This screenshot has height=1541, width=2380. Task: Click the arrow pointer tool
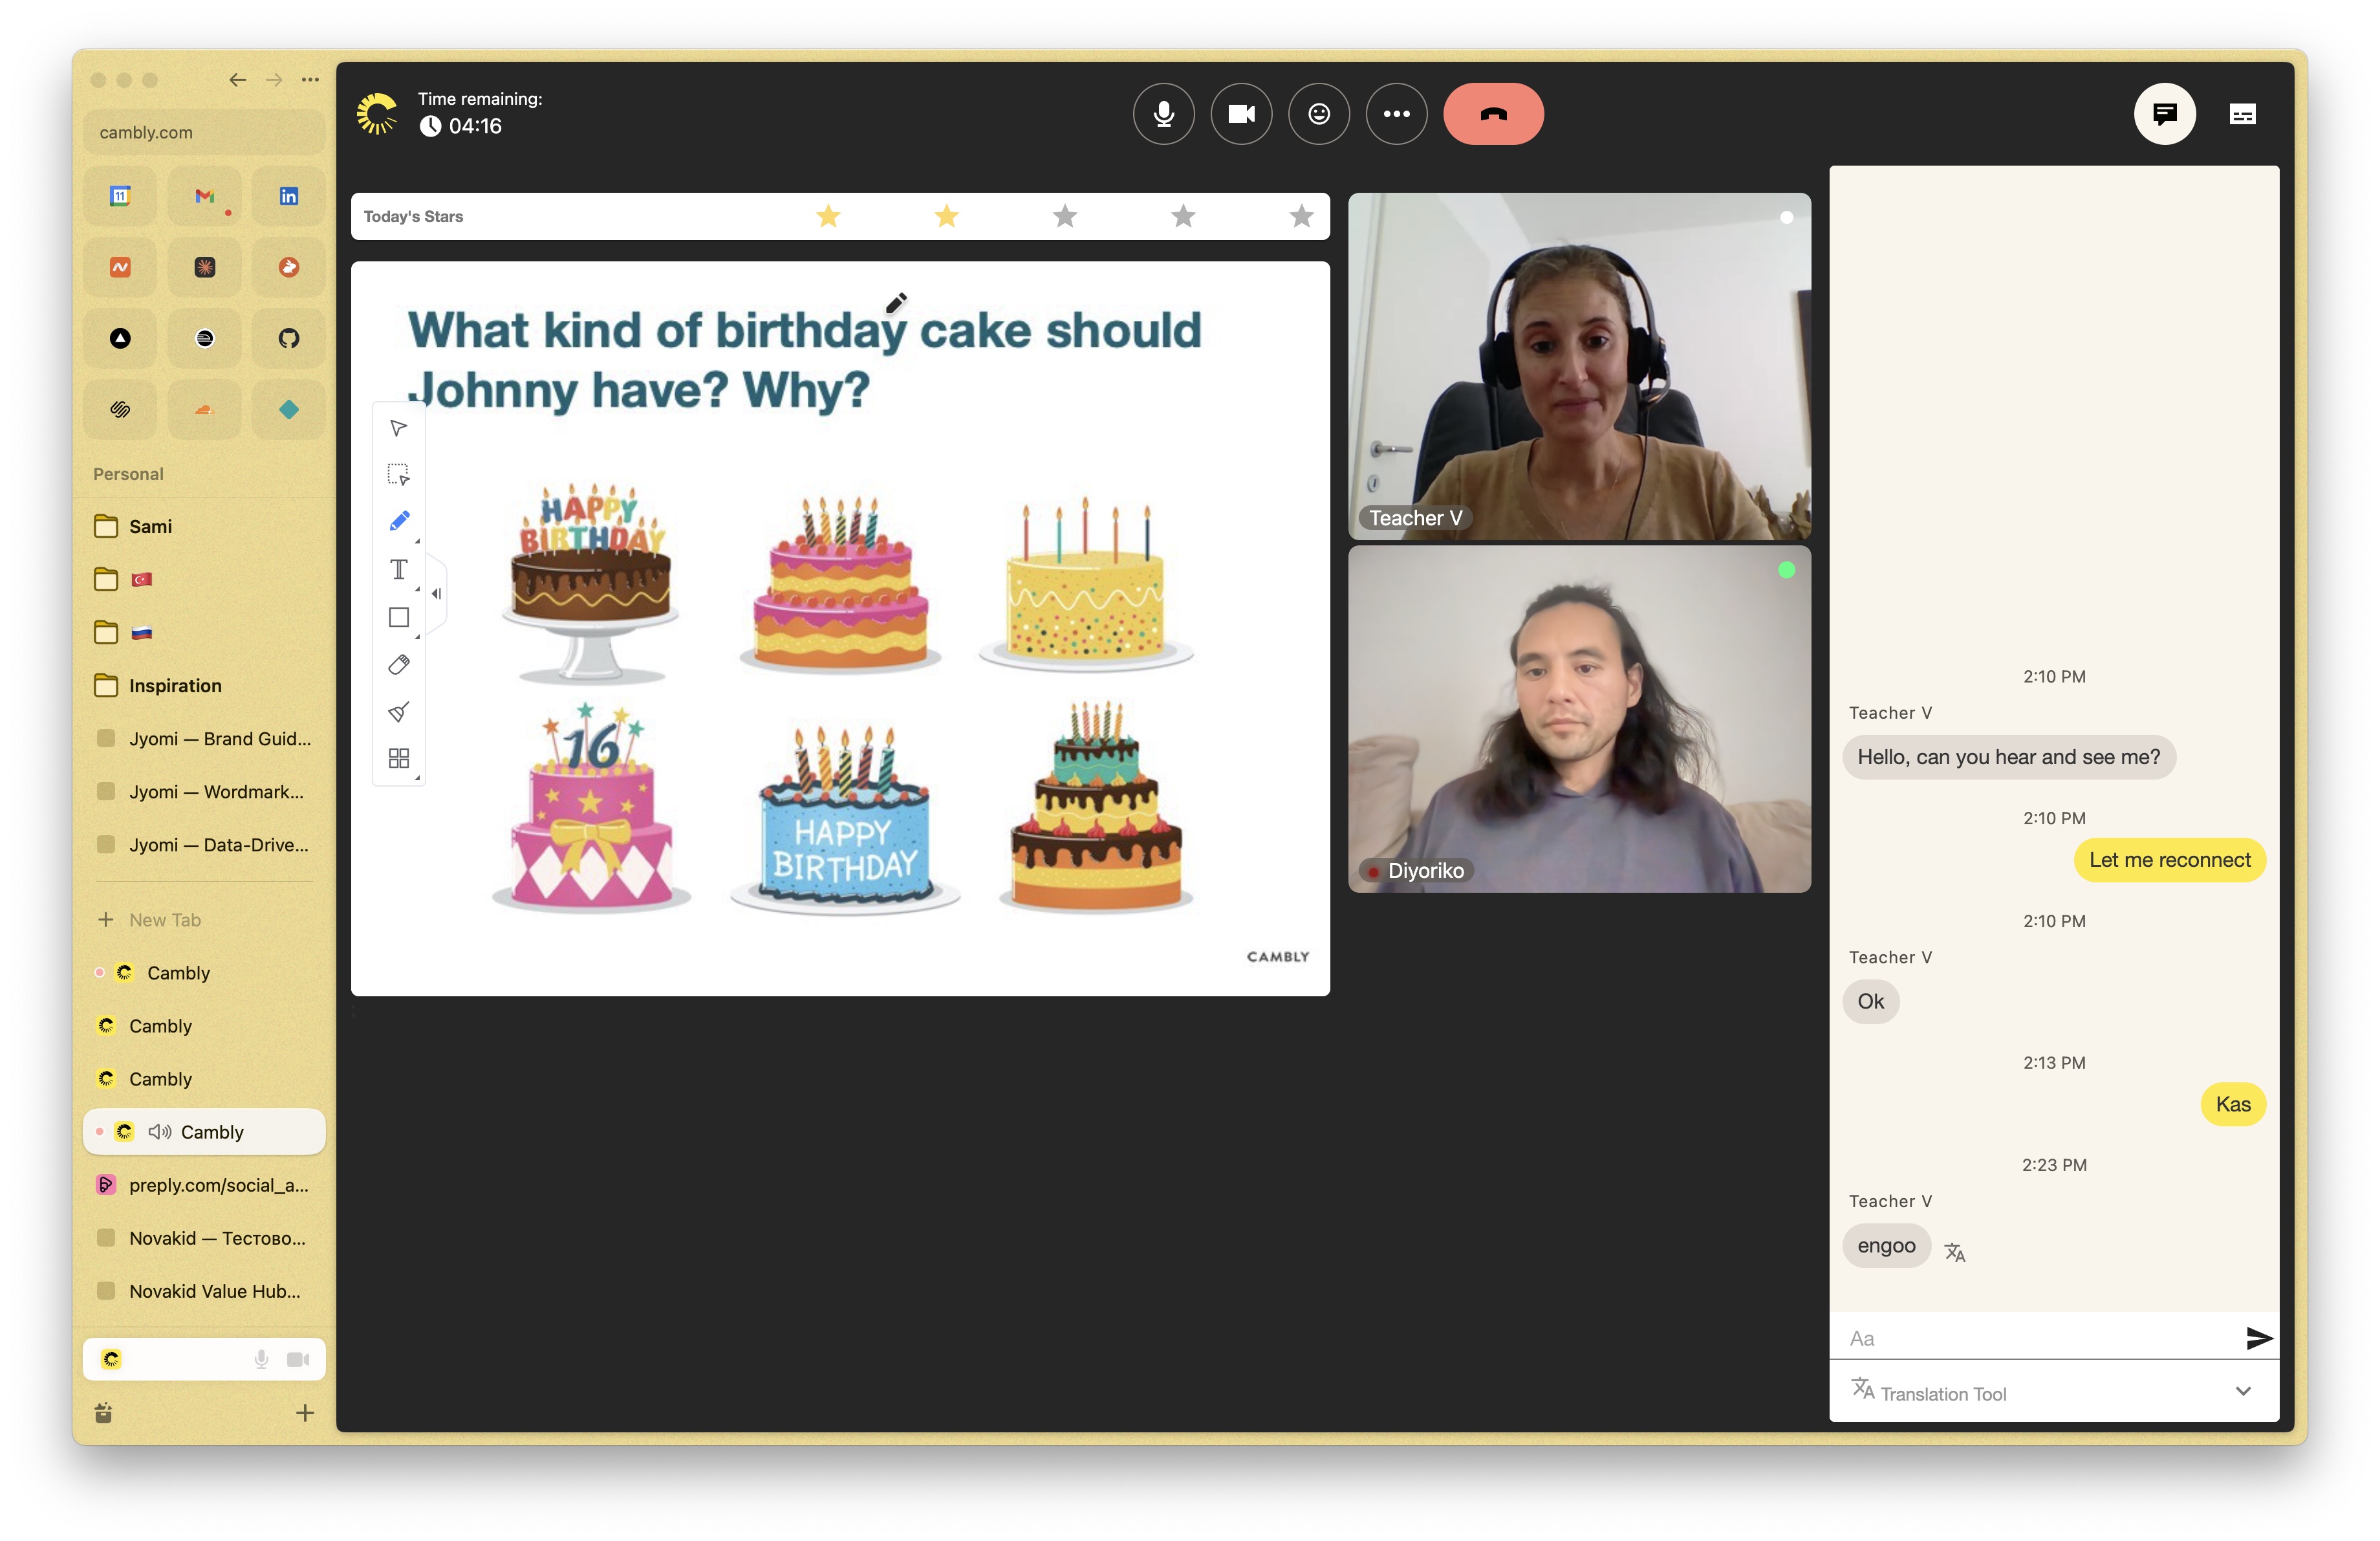point(398,428)
